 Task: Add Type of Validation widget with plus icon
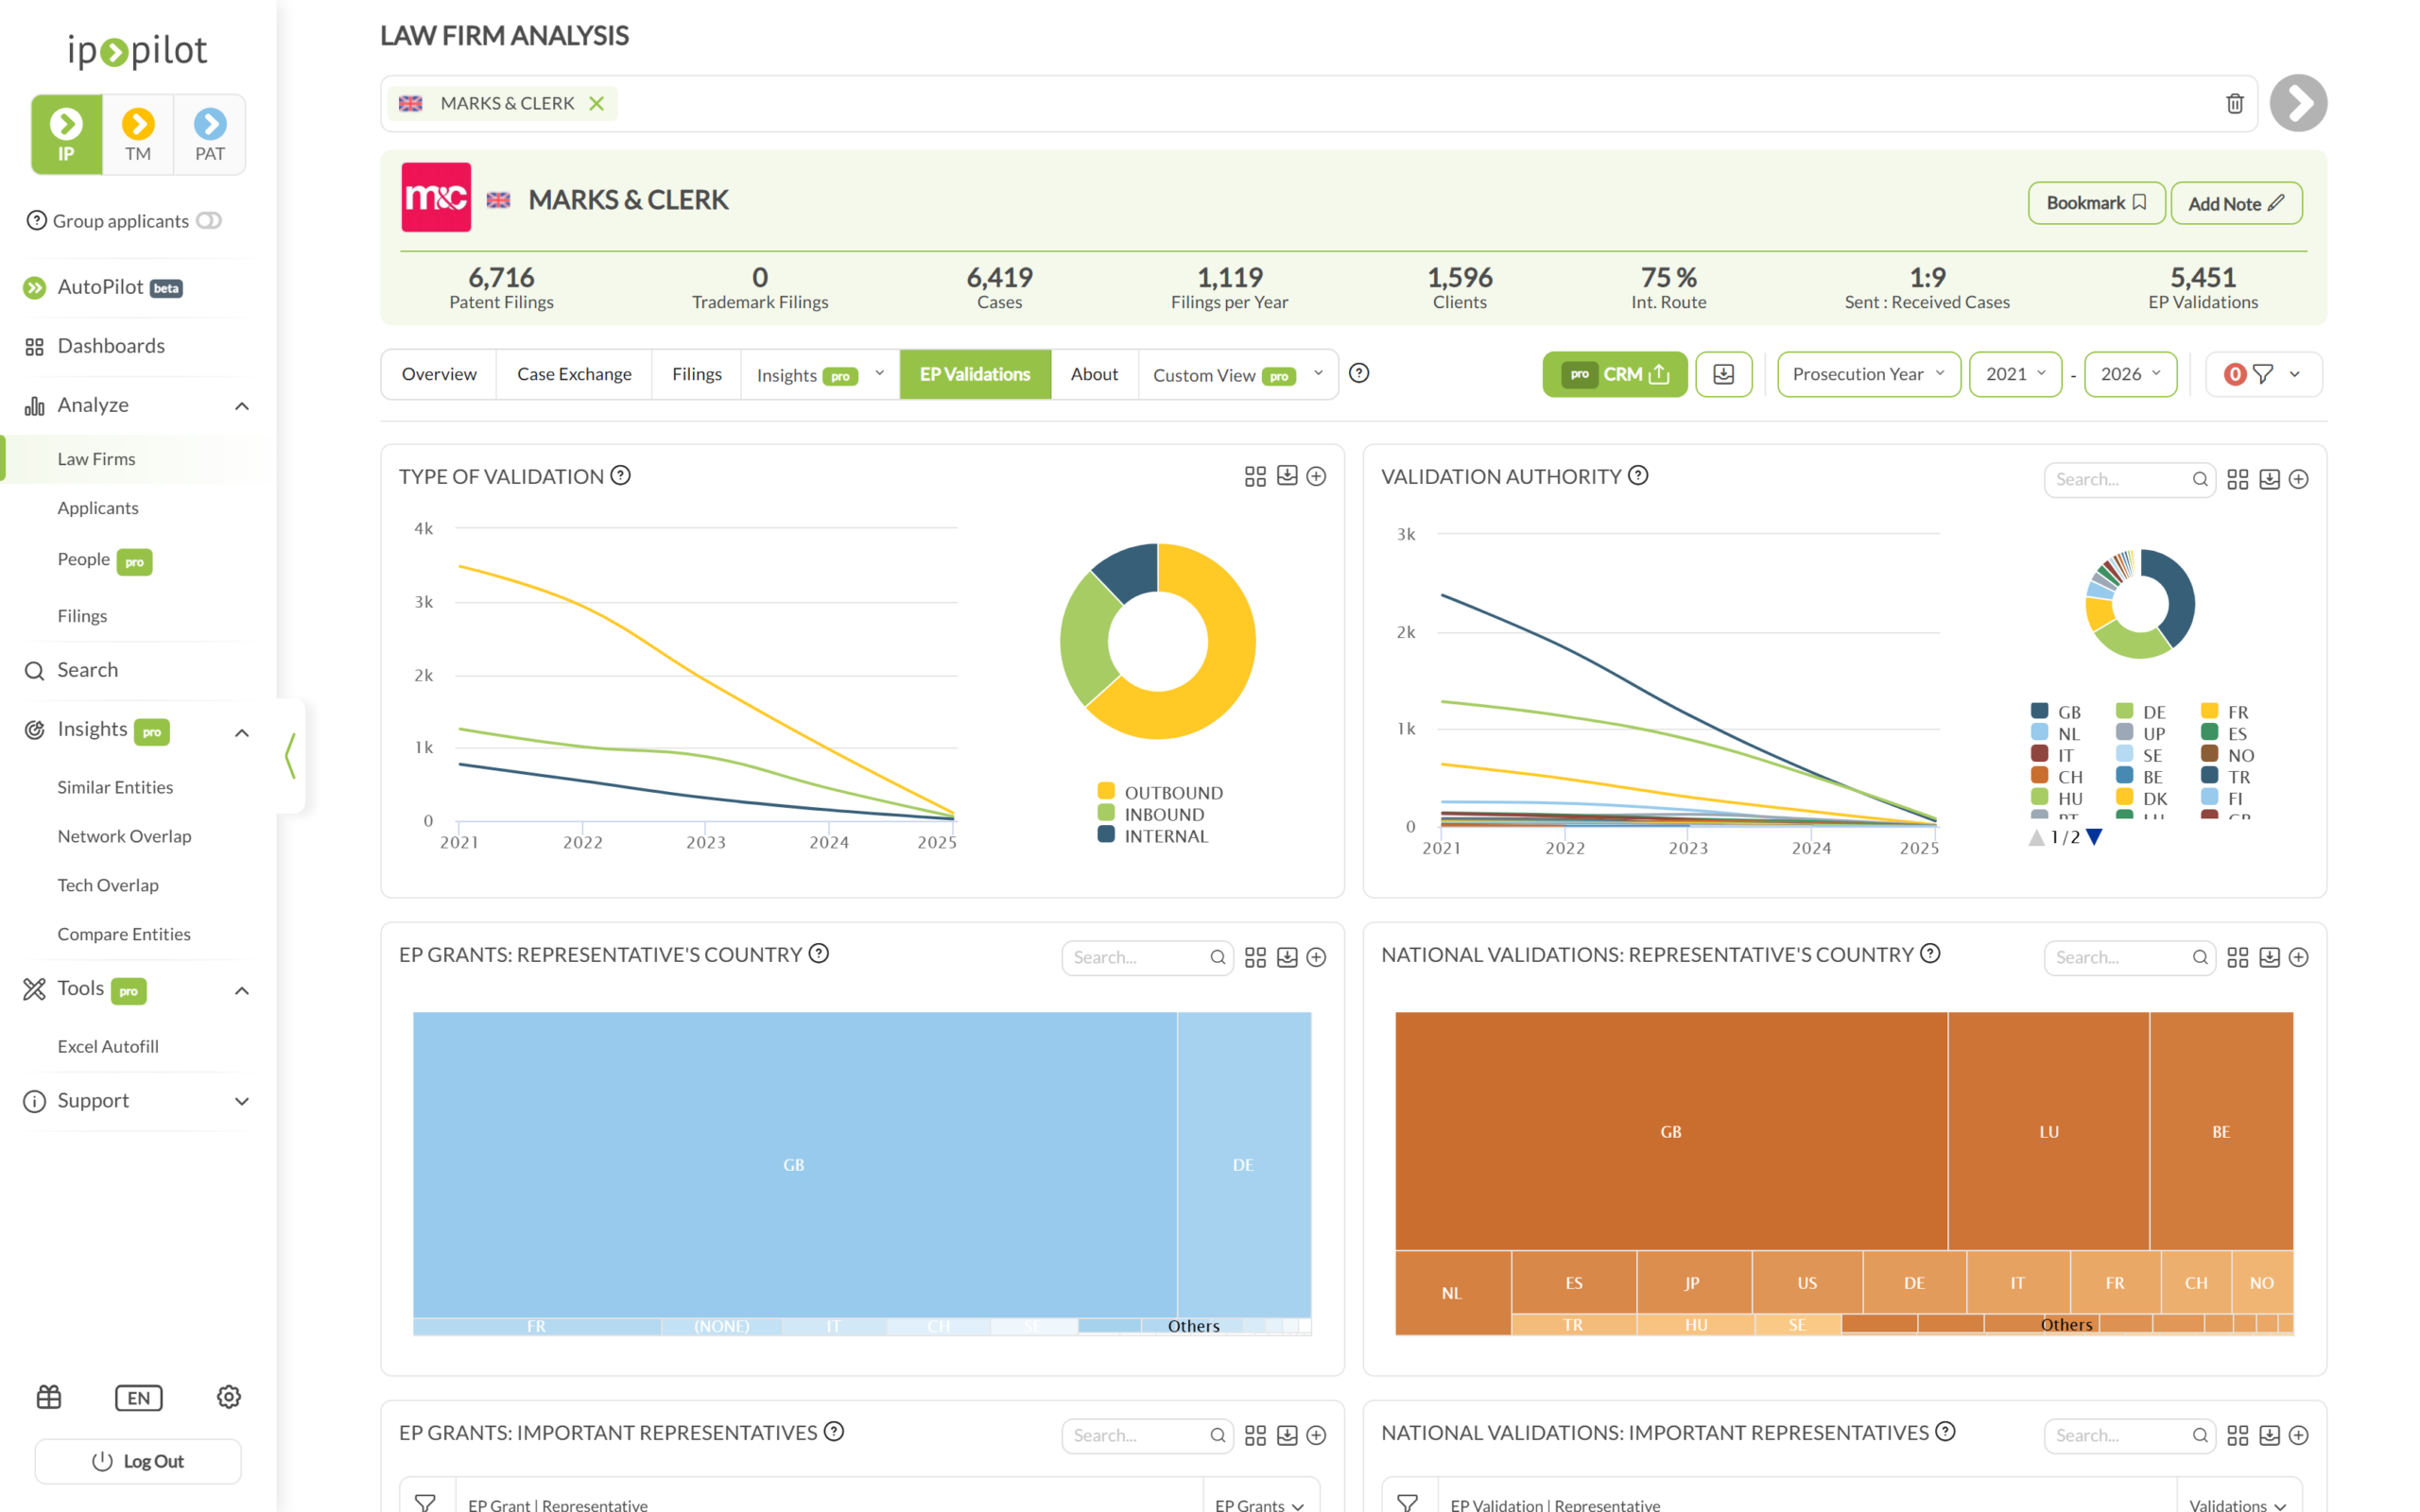pyautogui.click(x=1316, y=476)
